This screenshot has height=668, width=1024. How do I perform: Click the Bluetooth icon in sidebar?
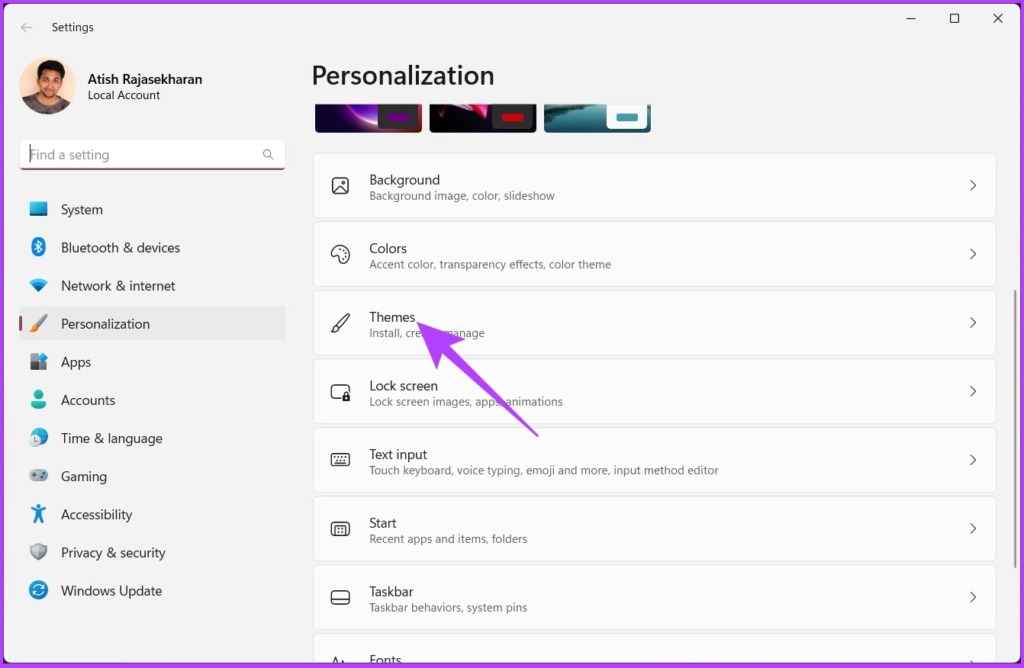point(39,247)
